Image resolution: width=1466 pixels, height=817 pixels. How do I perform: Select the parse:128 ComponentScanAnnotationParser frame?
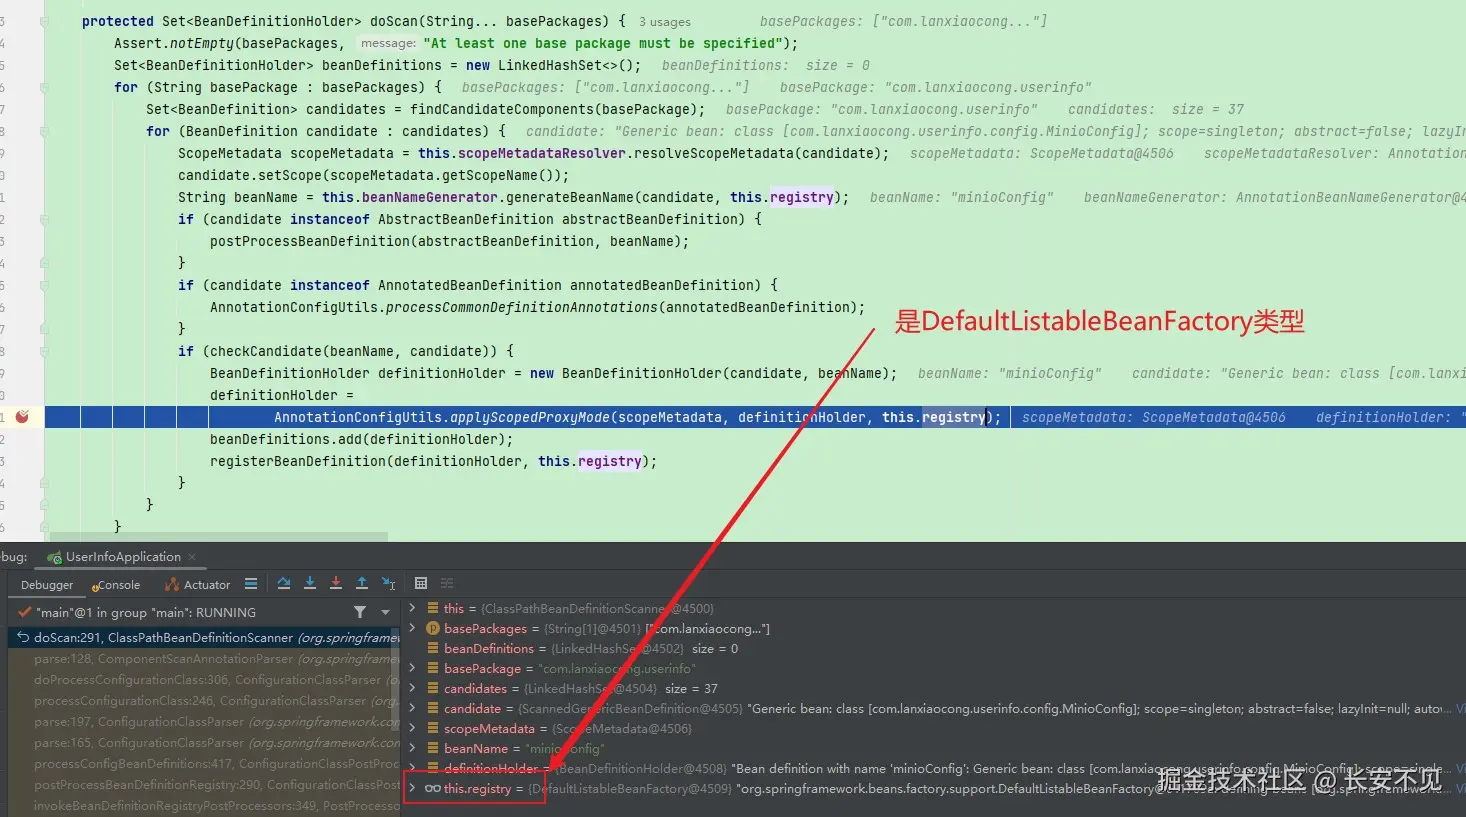pyautogui.click(x=204, y=659)
